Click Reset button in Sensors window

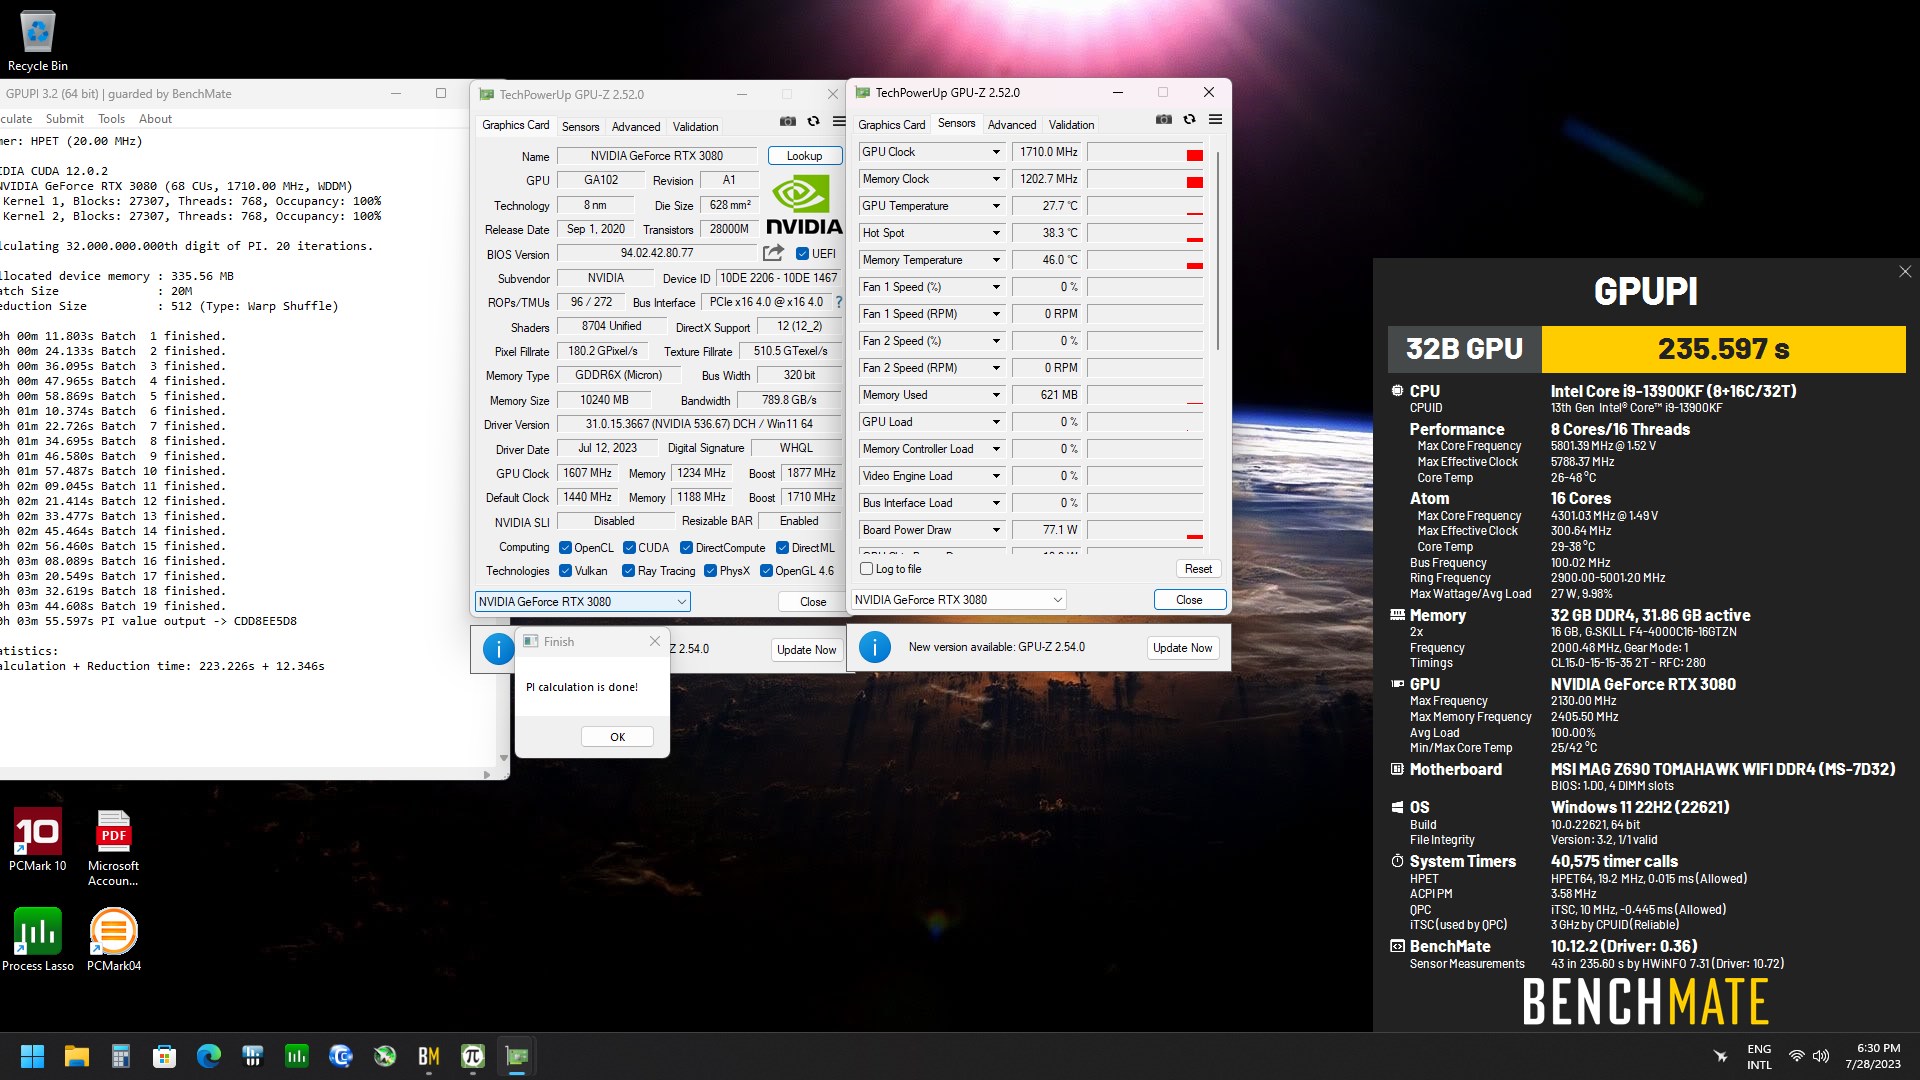pyautogui.click(x=1198, y=569)
